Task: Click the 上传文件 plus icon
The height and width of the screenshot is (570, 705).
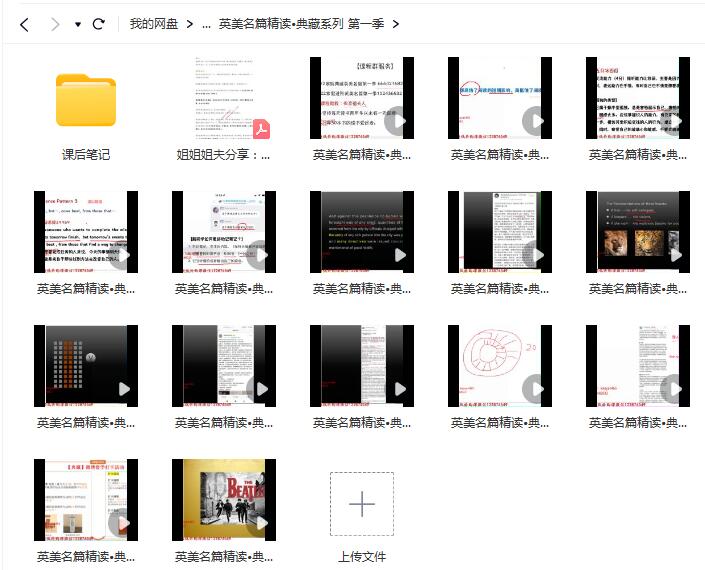Action: (x=362, y=504)
